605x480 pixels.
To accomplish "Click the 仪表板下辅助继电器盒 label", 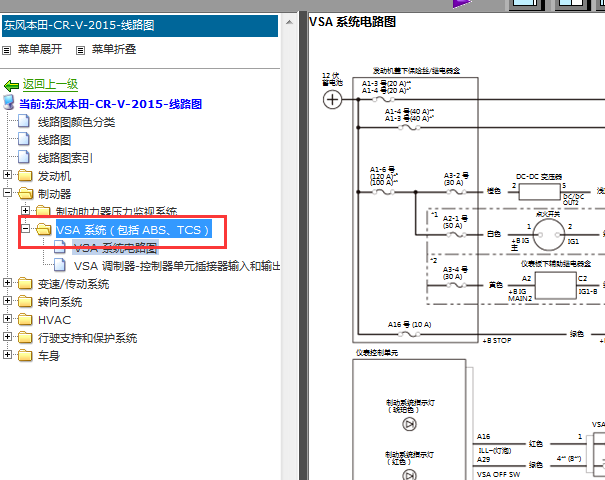I will 556,264.
